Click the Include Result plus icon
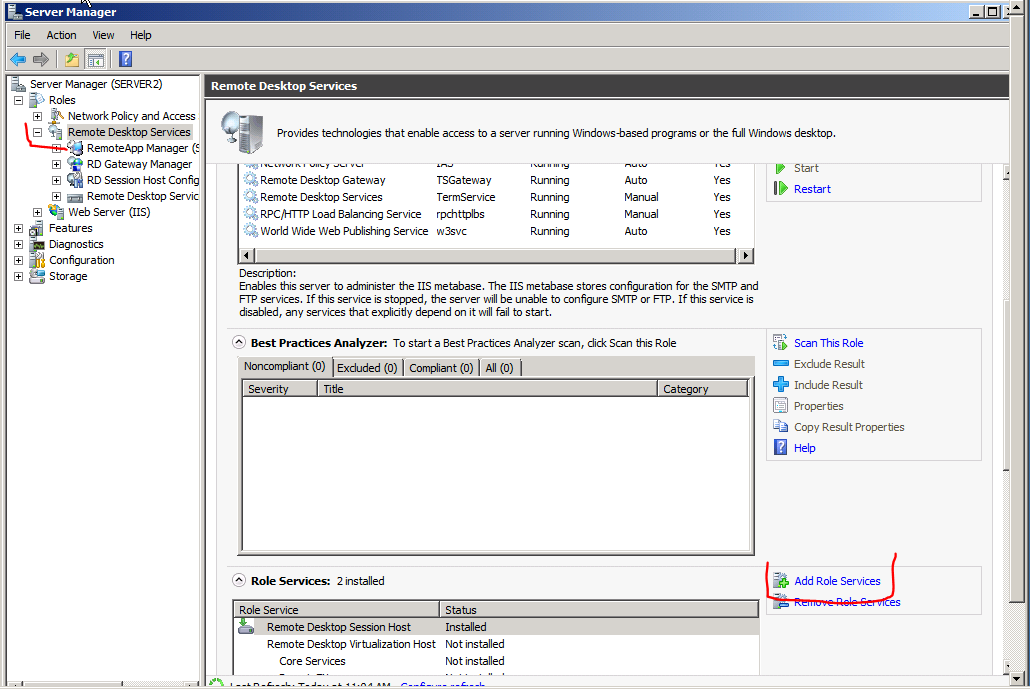 [x=780, y=385]
